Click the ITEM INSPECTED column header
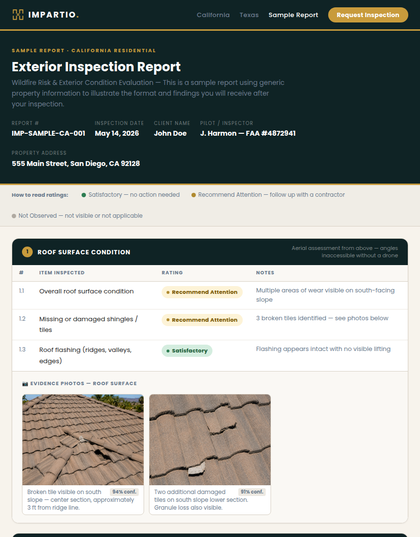The width and height of the screenshot is (420, 537). [x=62, y=273]
